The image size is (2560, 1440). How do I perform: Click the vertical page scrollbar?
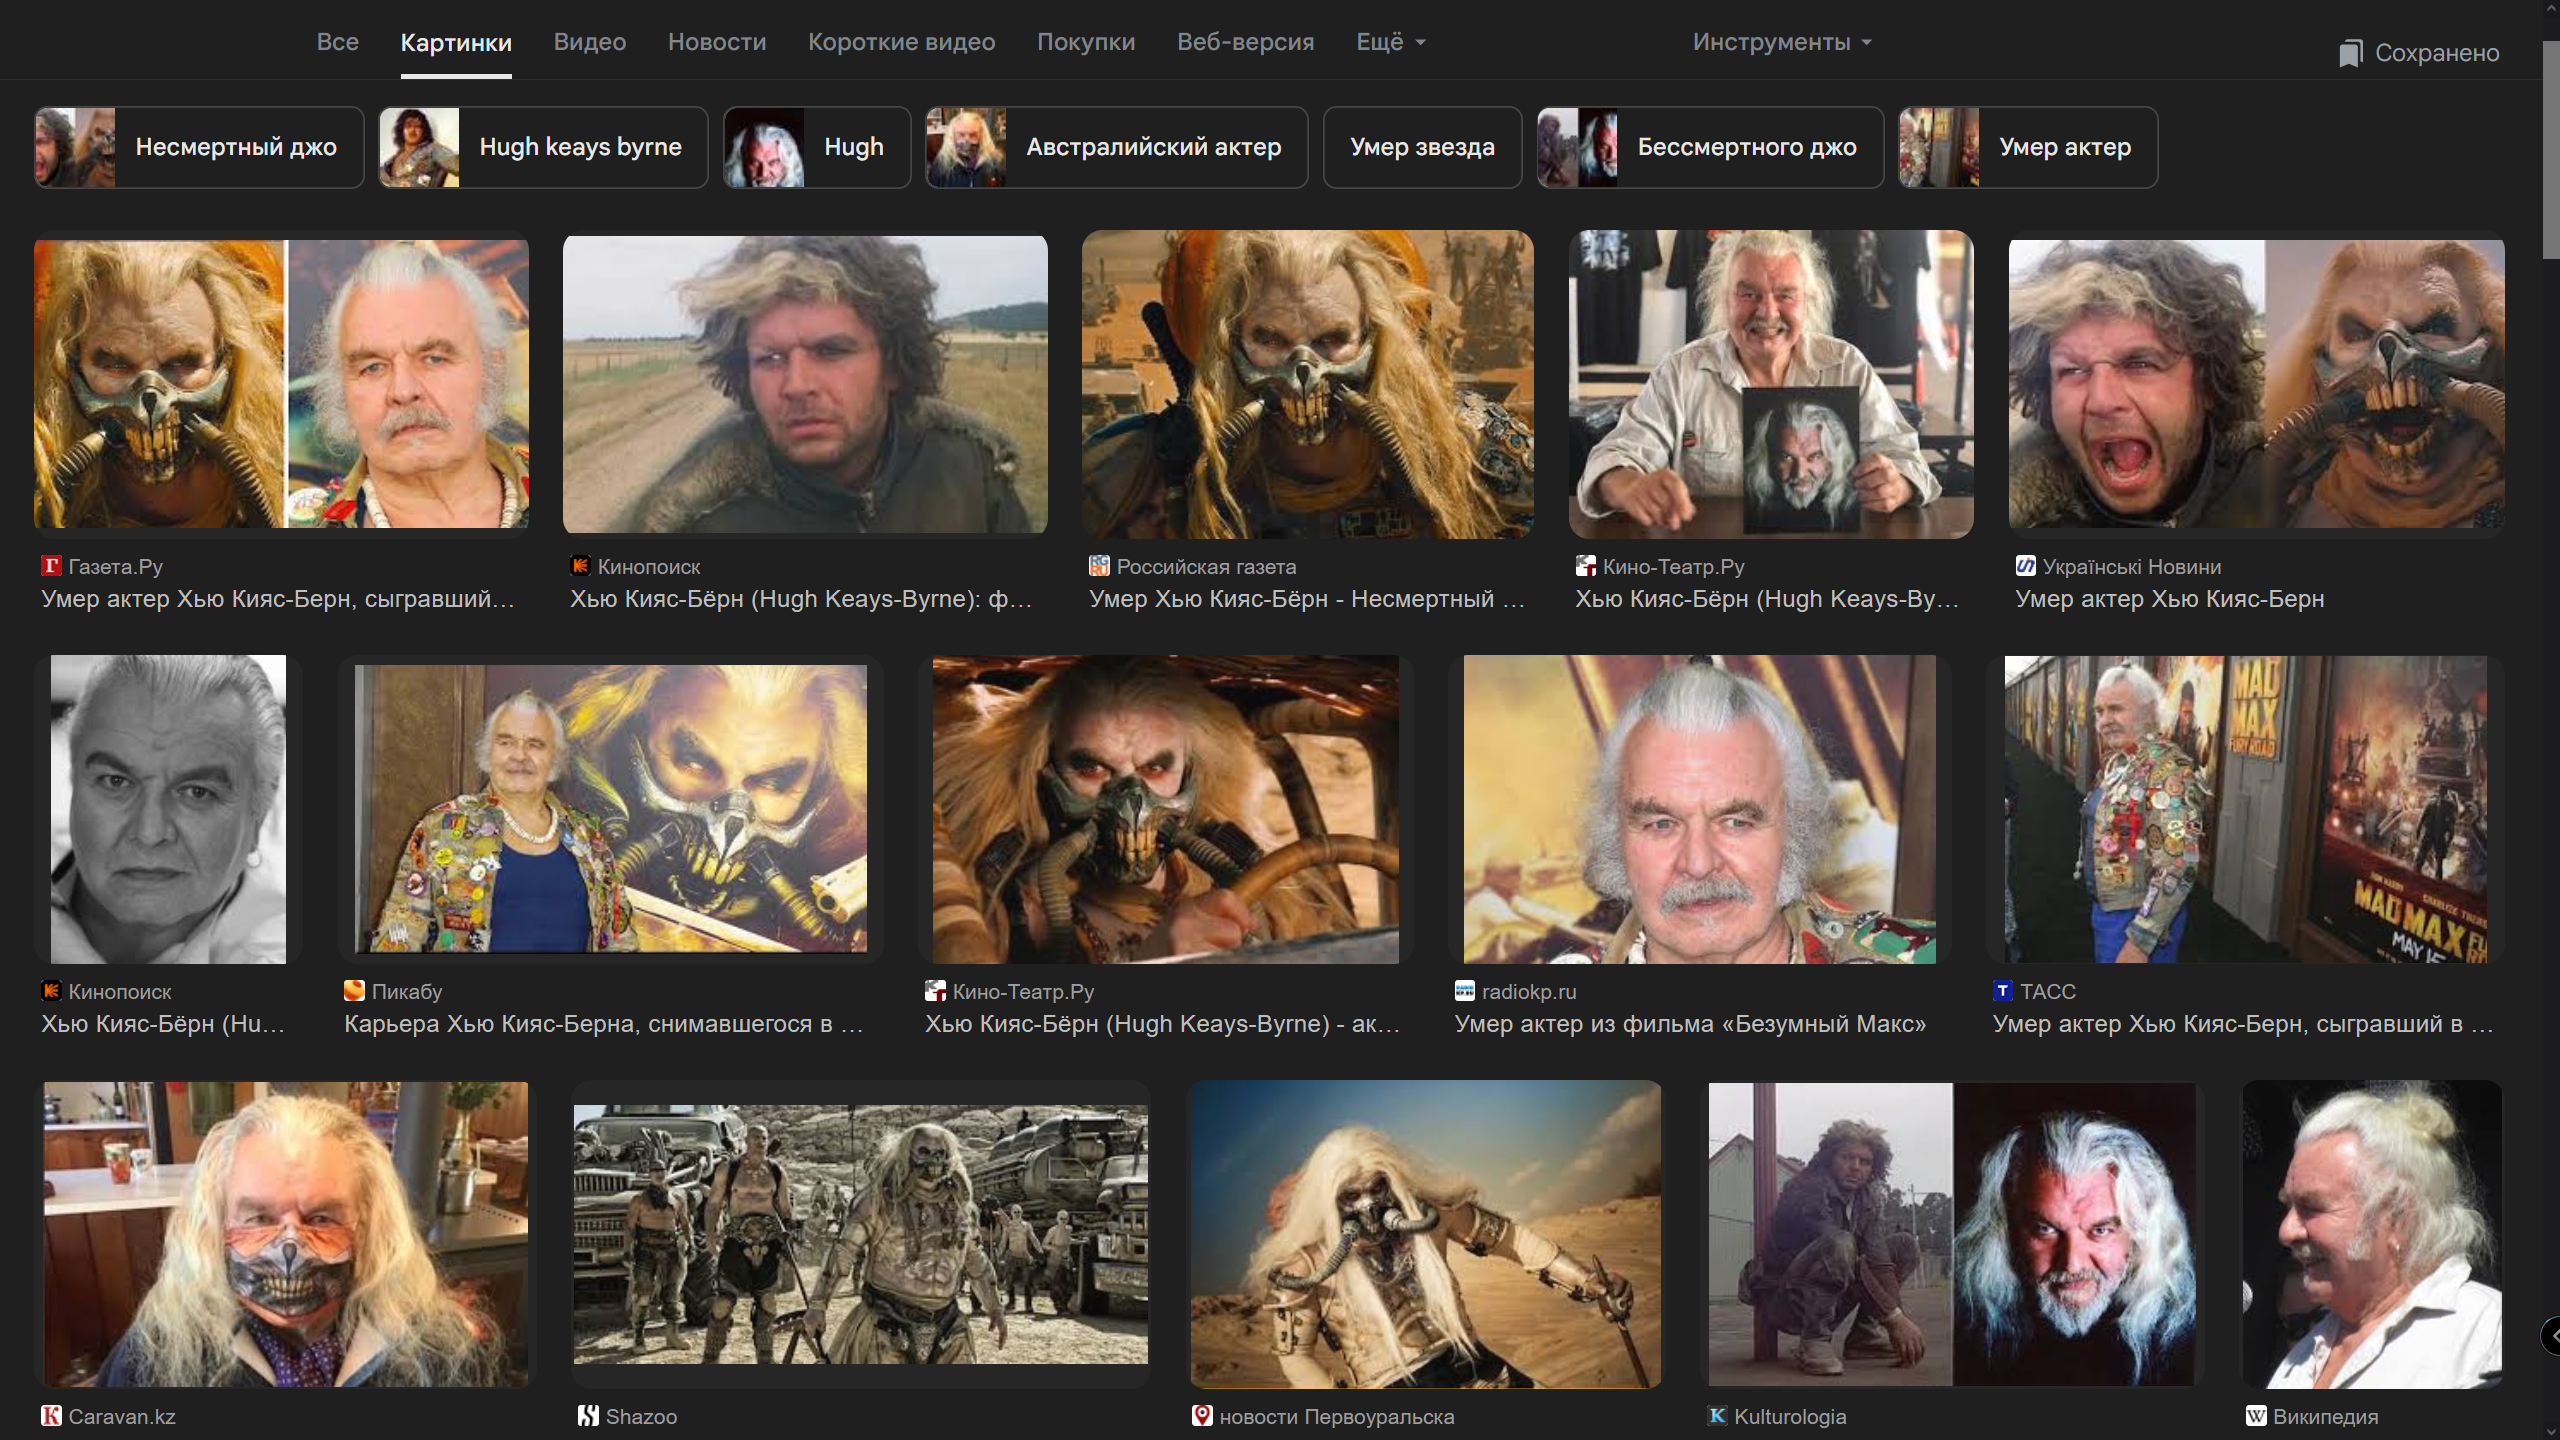[x=2550, y=150]
